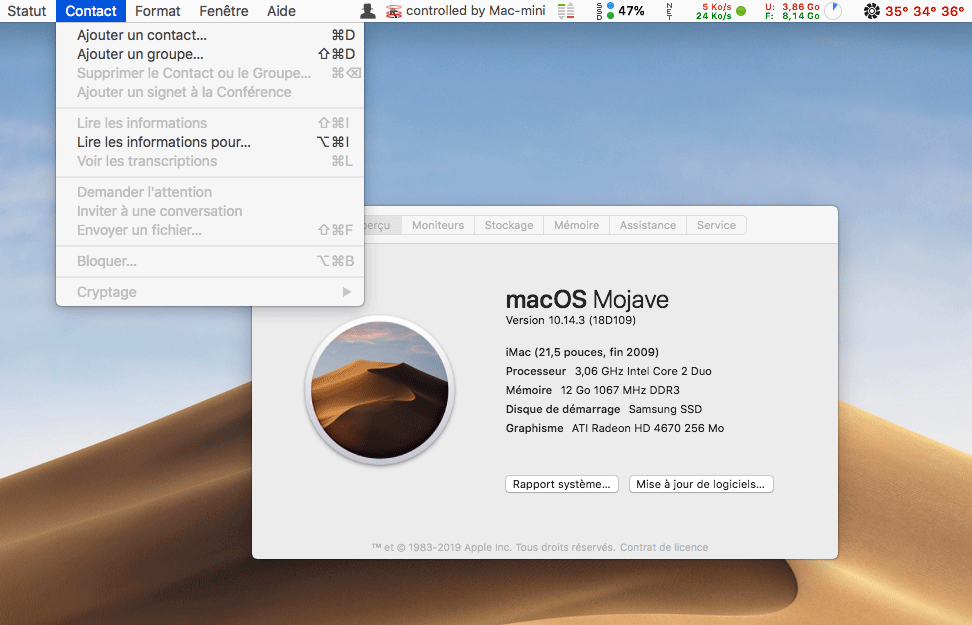Screen dimensions: 972x625
Task: Select Lire les informations pour… entry
Action: tap(210, 142)
